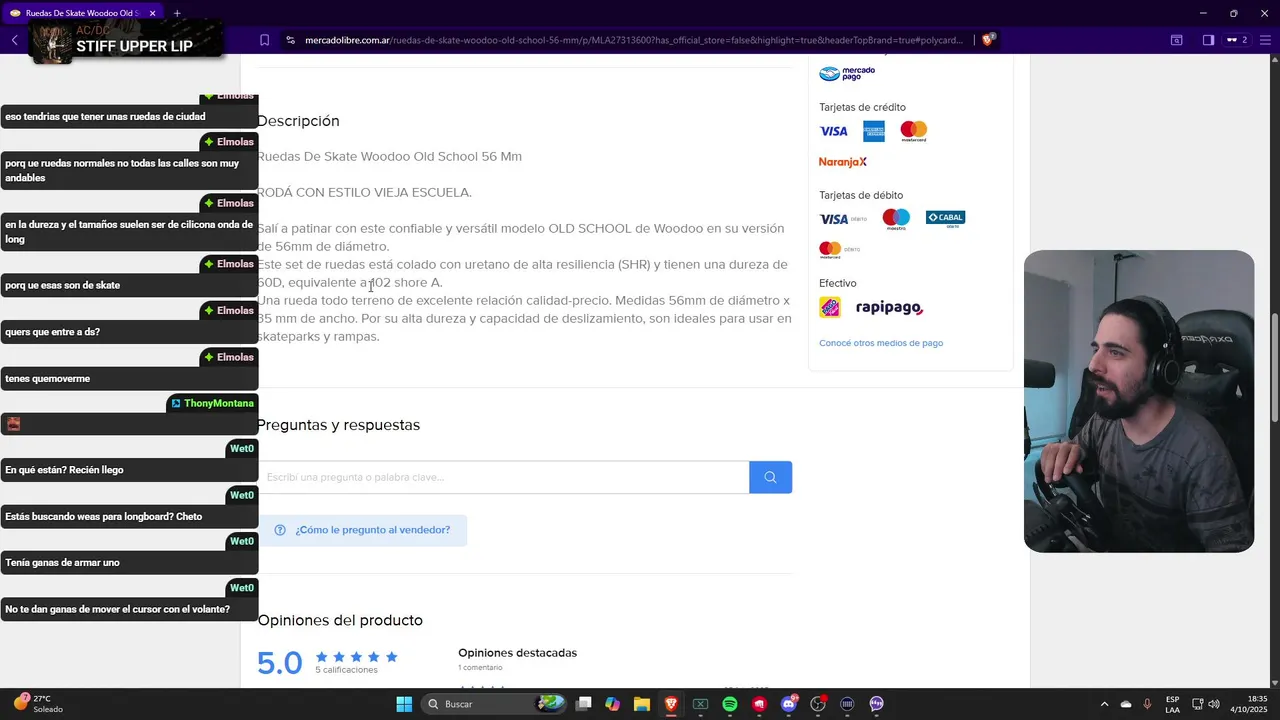
Task: Open the volume speaker tray icon
Action: (1214, 704)
